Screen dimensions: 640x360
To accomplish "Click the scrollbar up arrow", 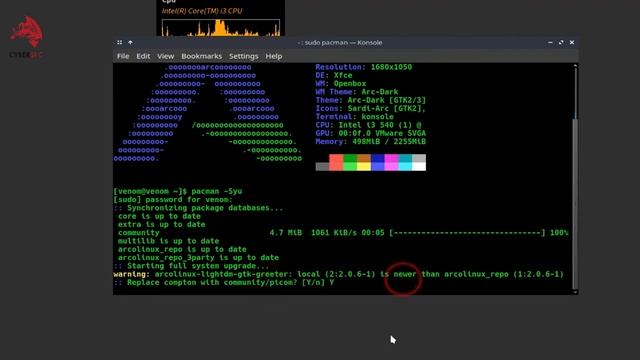I will pyautogui.click(x=576, y=65).
